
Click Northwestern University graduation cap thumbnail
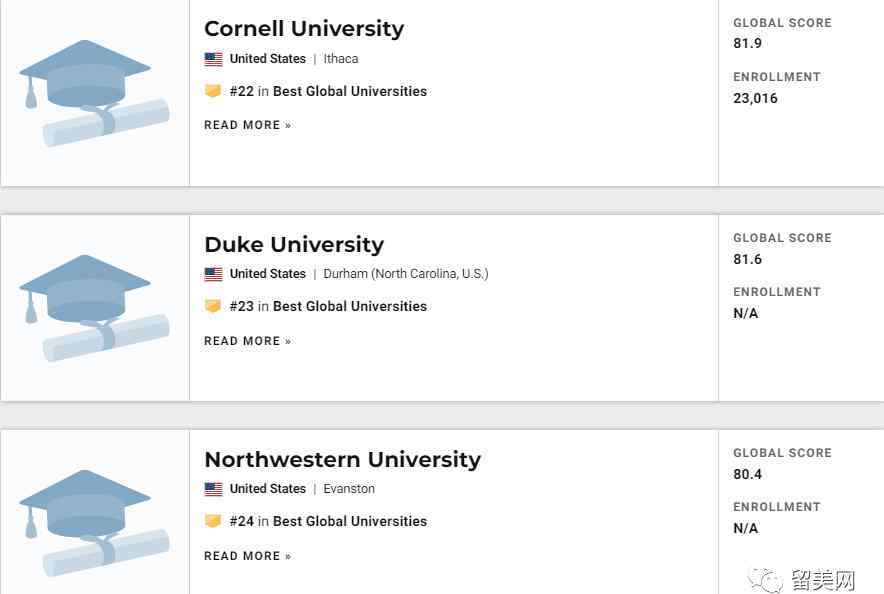point(94,523)
